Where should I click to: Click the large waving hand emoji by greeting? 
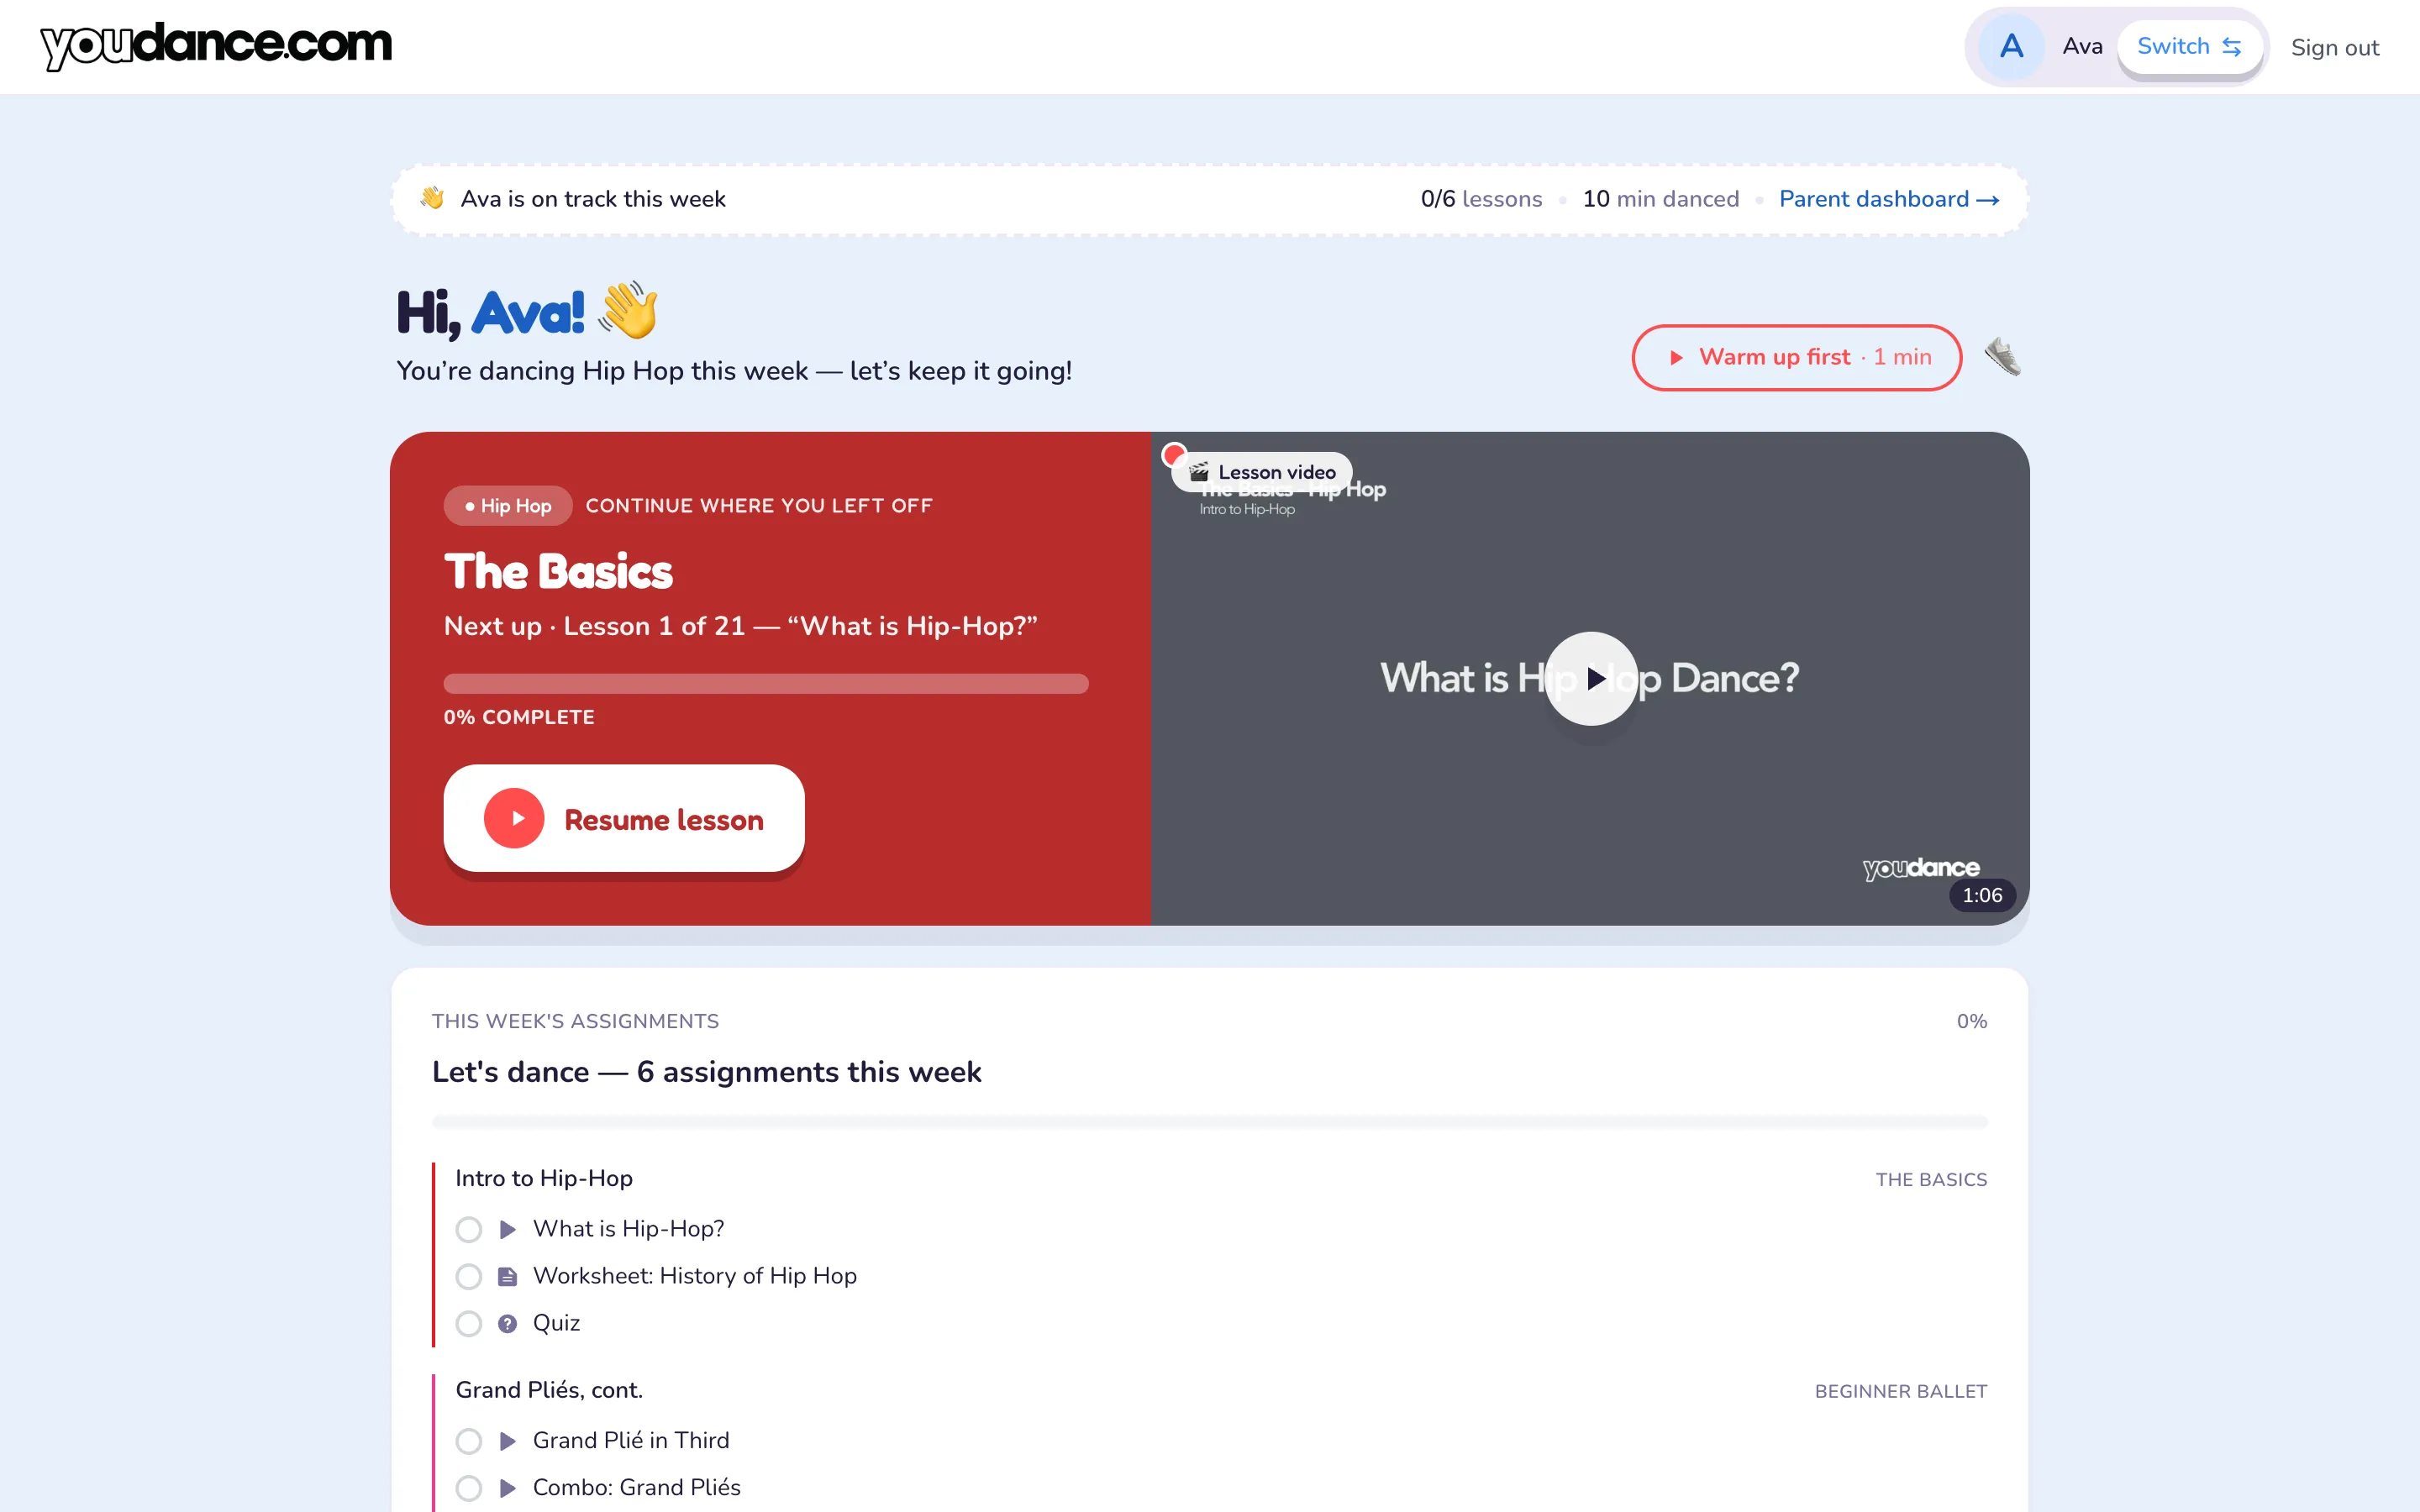pos(628,310)
